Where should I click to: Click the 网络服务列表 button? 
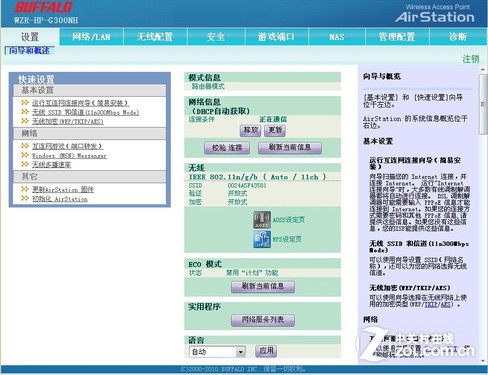pos(263,320)
